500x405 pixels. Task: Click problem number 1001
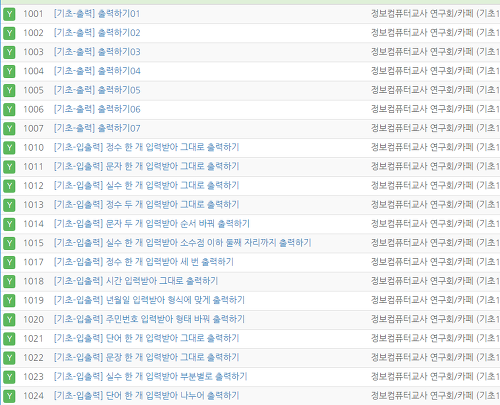[x=33, y=14]
